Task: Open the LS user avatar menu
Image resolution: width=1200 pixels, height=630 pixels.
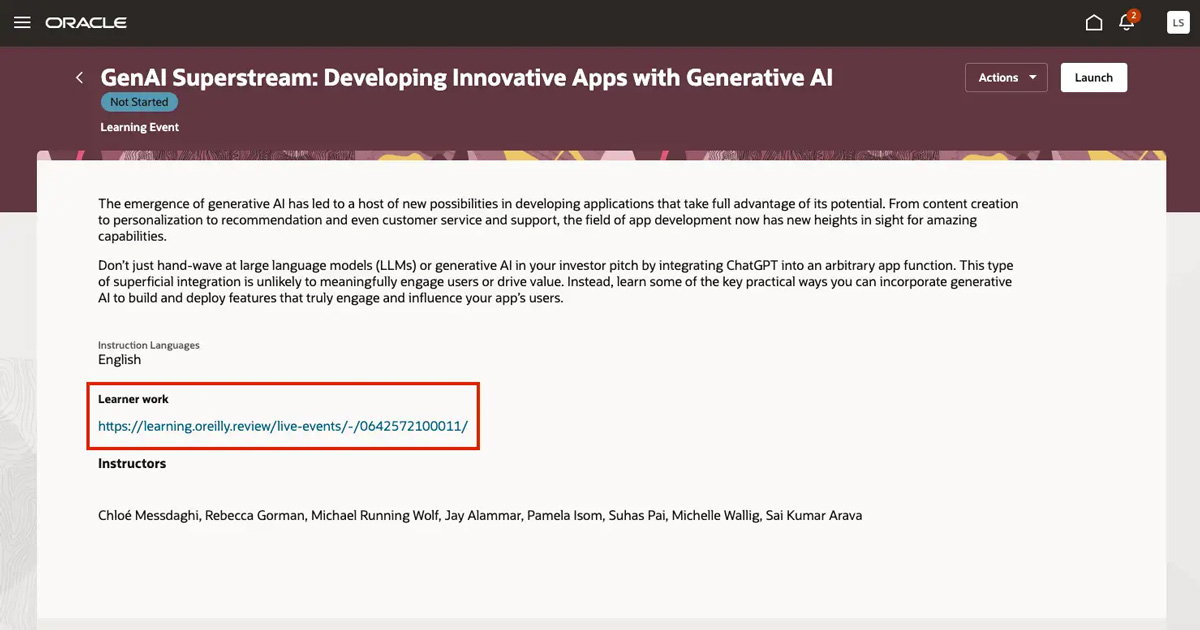Action: click(x=1178, y=22)
